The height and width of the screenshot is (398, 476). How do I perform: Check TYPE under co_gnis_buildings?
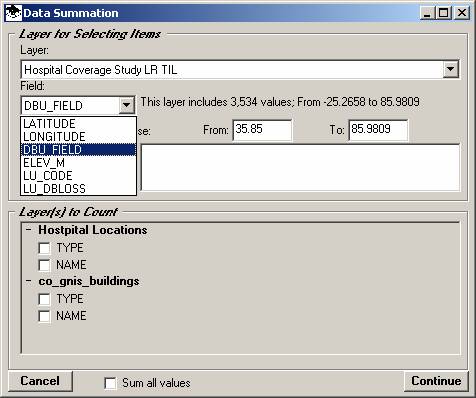tap(44, 299)
